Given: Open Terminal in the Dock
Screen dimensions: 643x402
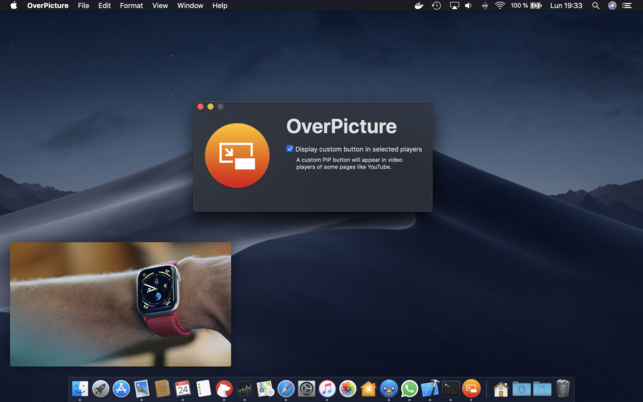Looking at the screenshot, I should click(451, 388).
